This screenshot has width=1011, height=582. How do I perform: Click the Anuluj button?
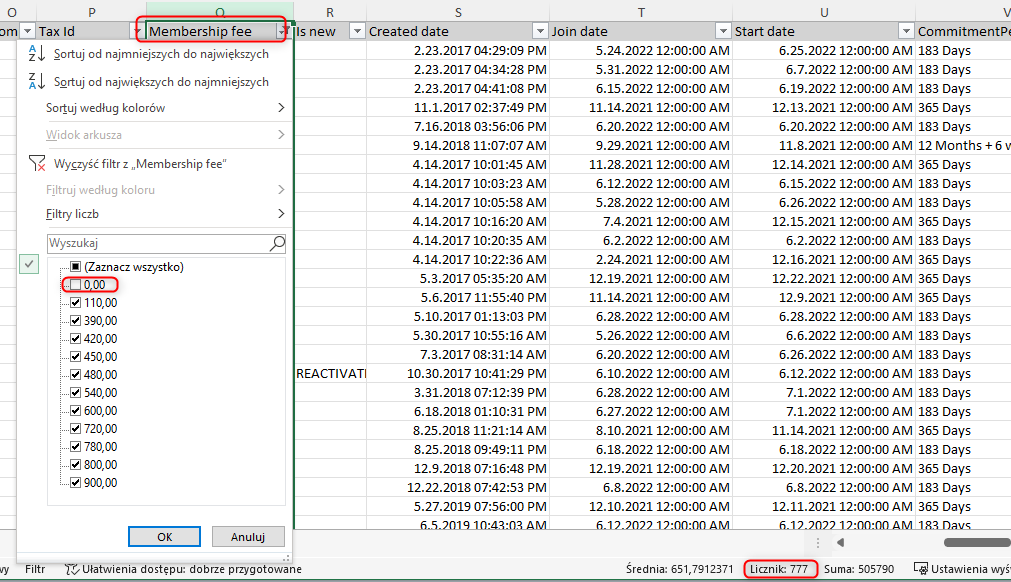click(247, 537)
